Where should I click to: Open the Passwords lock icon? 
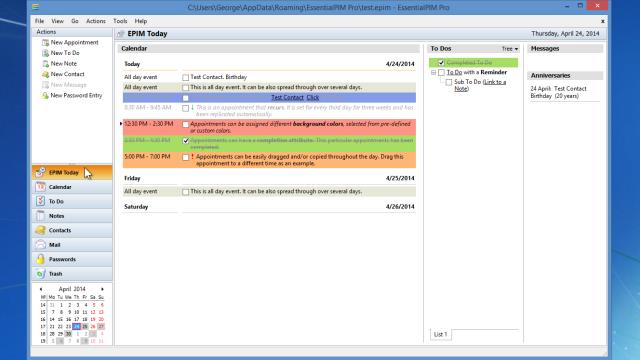pos(40,259)
